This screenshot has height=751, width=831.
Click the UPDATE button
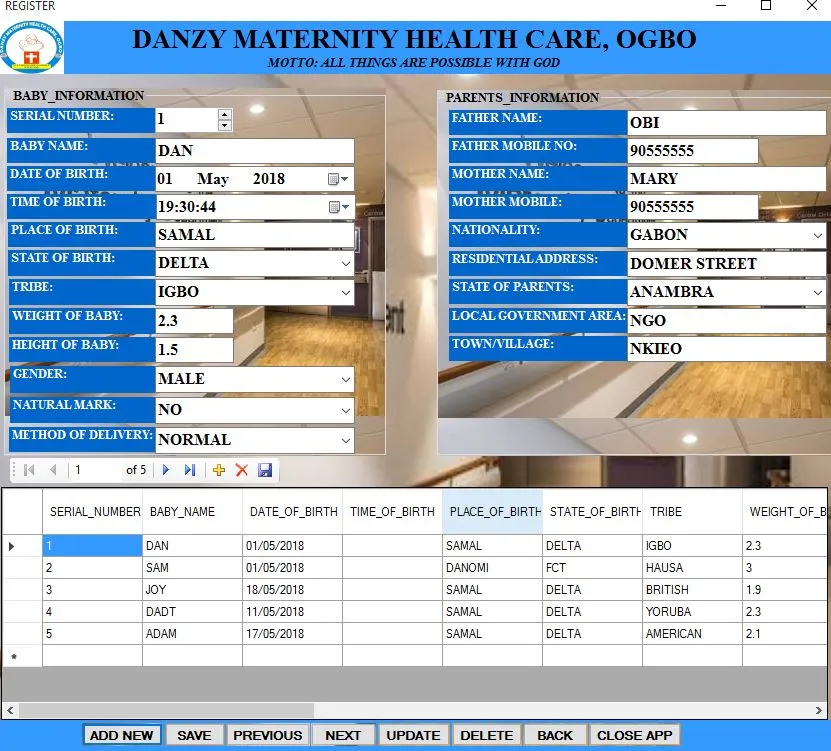coord(413,735)
